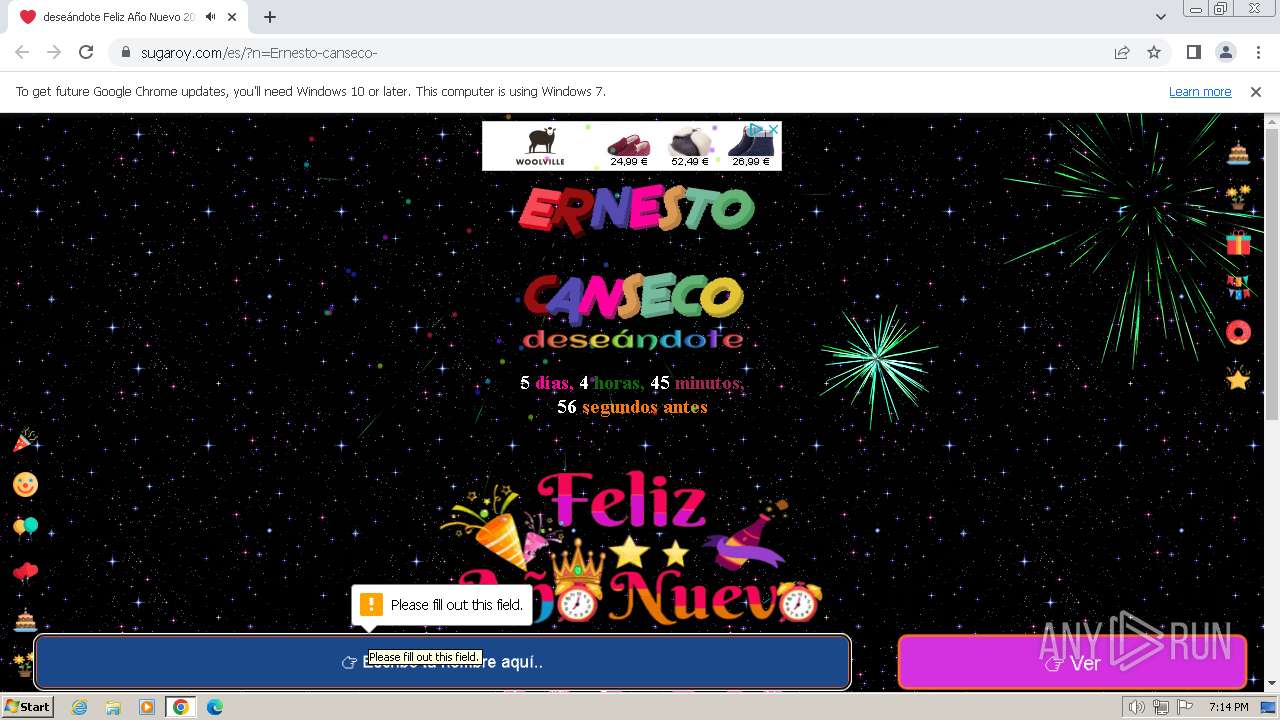Open the system tray volume control
Screen dimensions: 1280x720
coord(1137,707)
